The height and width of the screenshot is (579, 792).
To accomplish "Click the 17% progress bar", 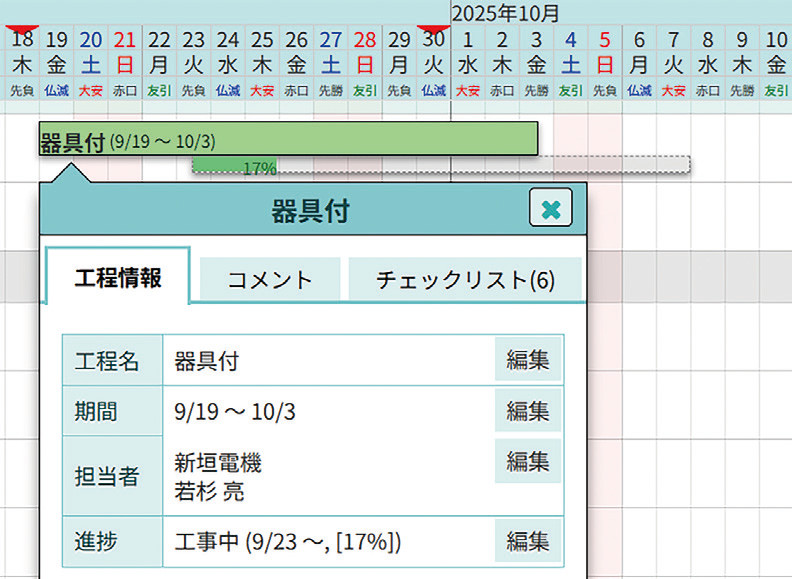I will tap(441, 165).
